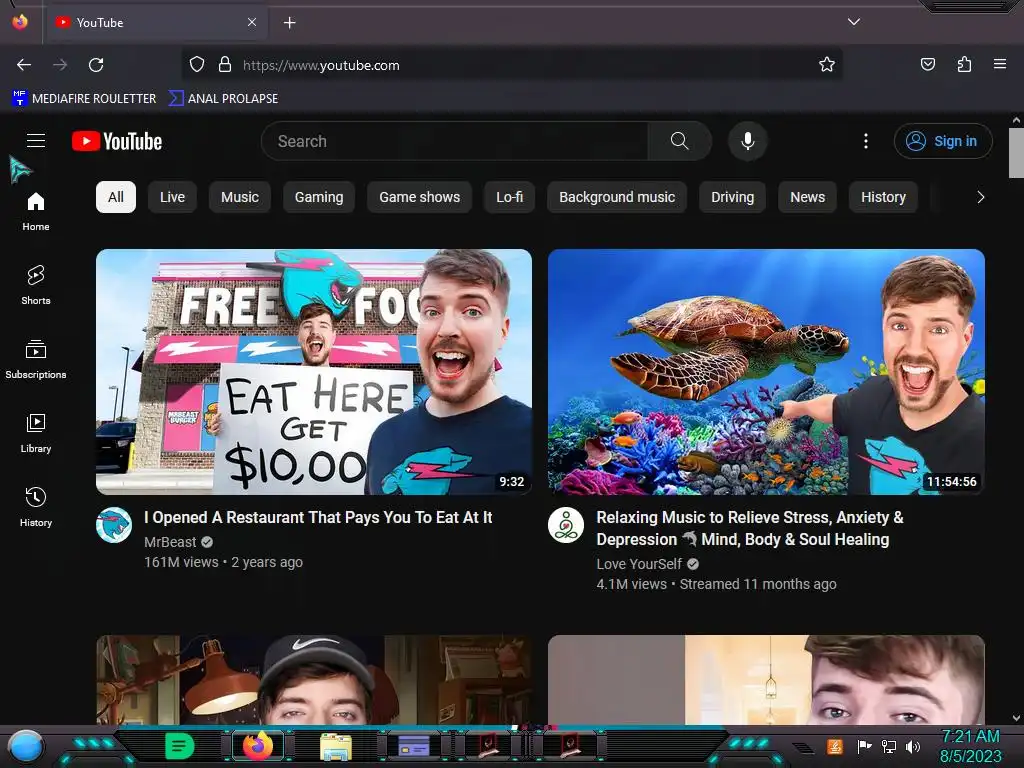Expand the list all tabs chevron
This screenshot has width=1024, height=768.
click(x=854, y=22)
